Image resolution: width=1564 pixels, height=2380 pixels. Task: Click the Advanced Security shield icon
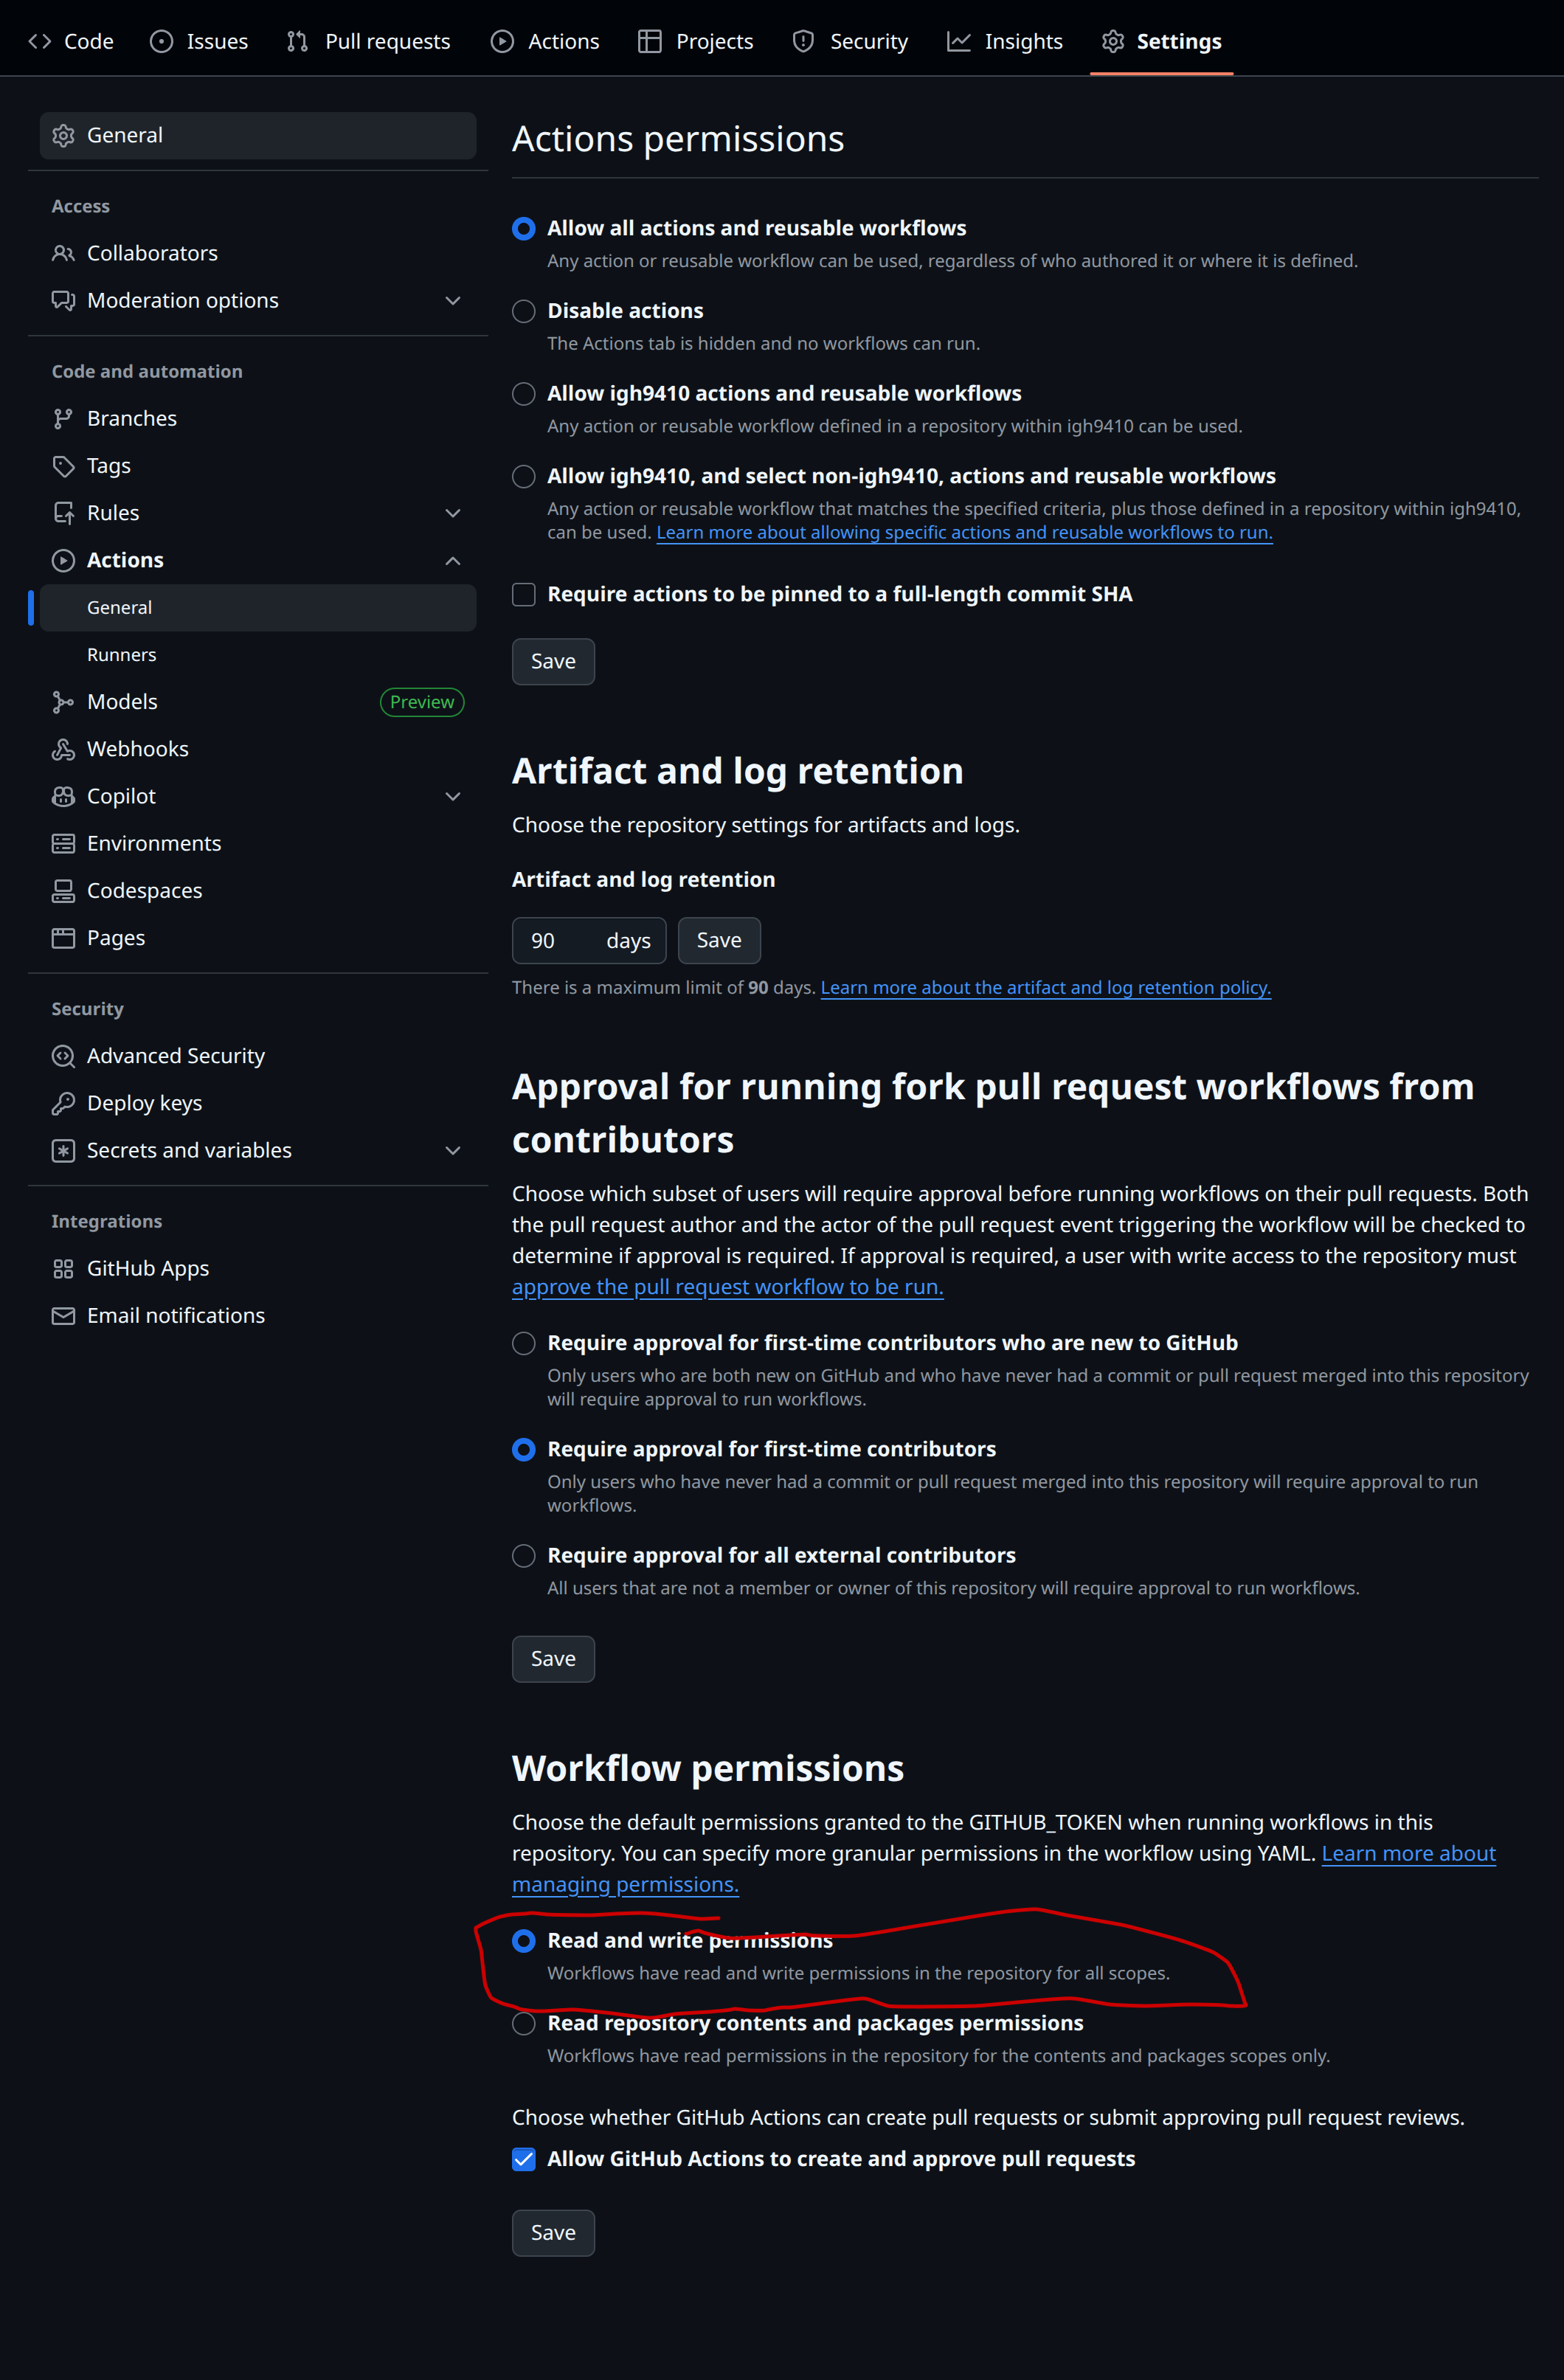click(63, 1056)
